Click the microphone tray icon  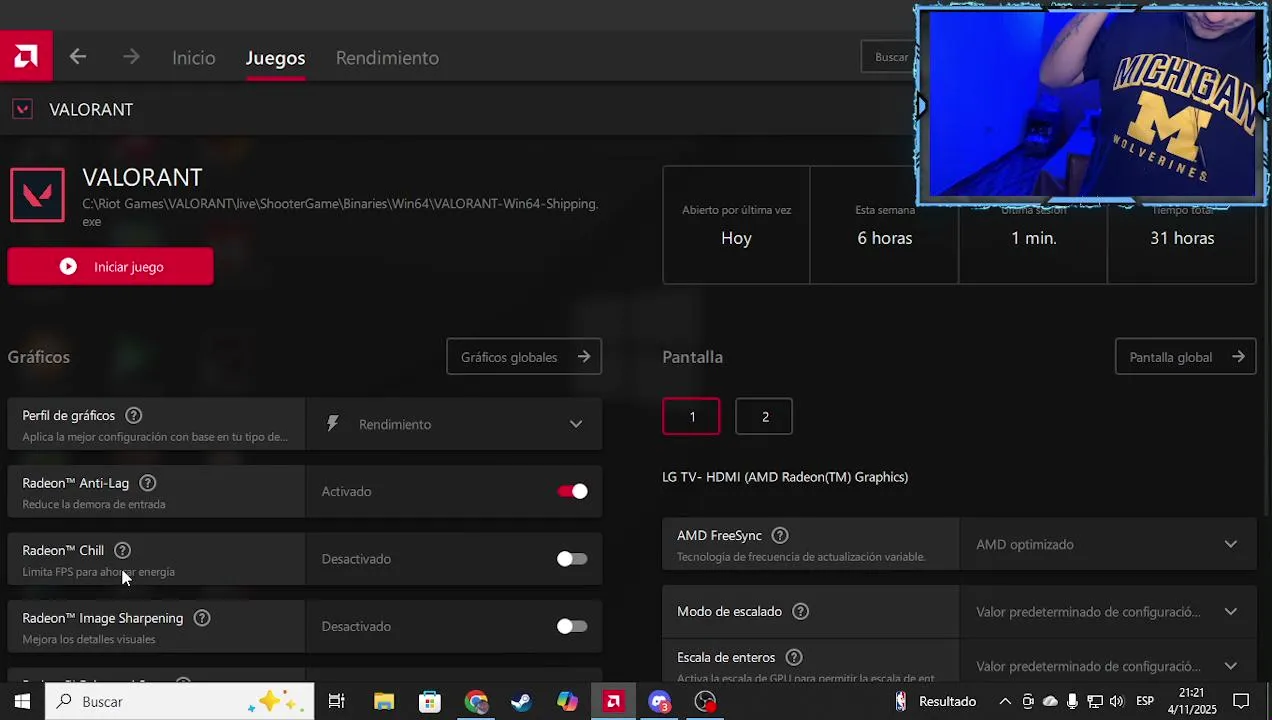[1072, 701]
